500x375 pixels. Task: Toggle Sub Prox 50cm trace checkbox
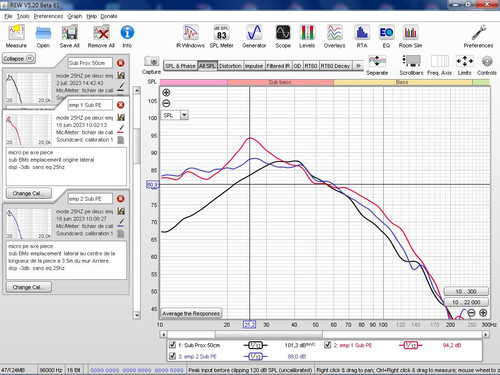point(172,345)
